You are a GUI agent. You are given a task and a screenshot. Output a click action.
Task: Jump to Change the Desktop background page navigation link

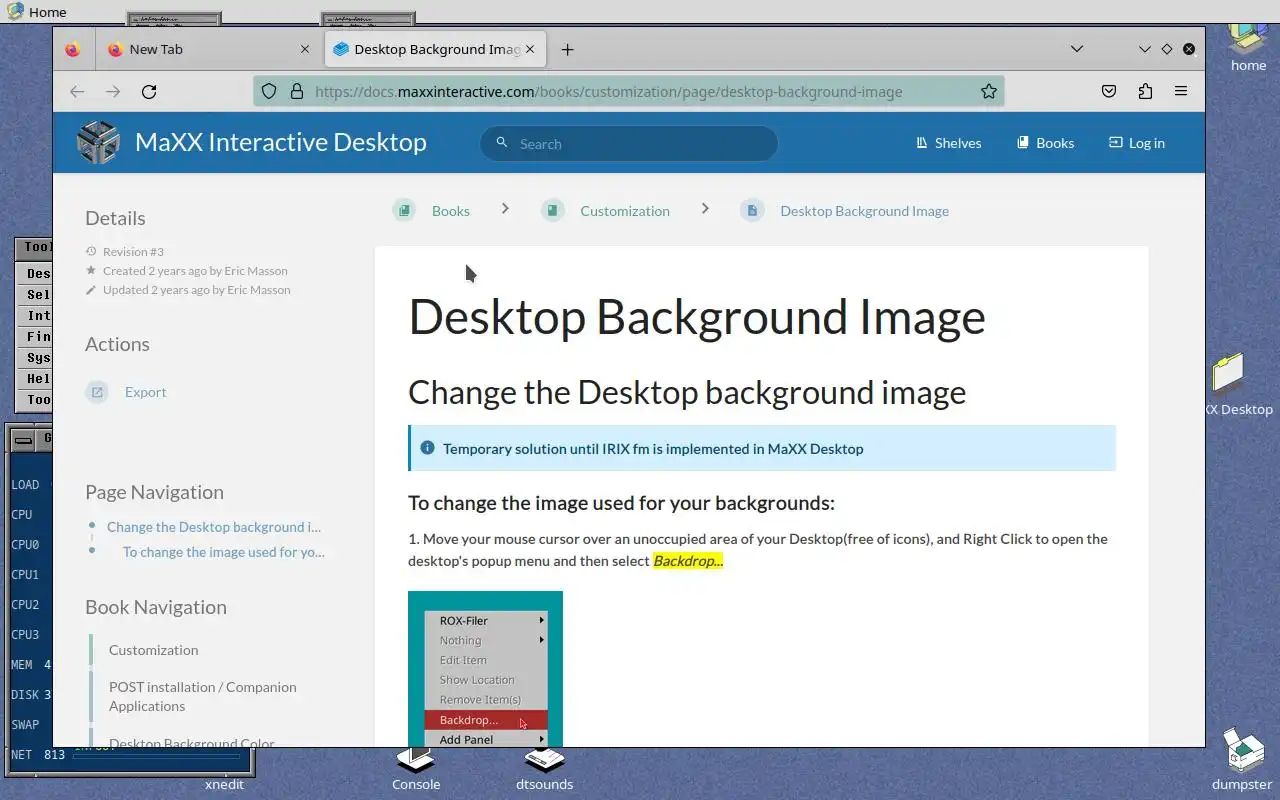tap(214, 527)
